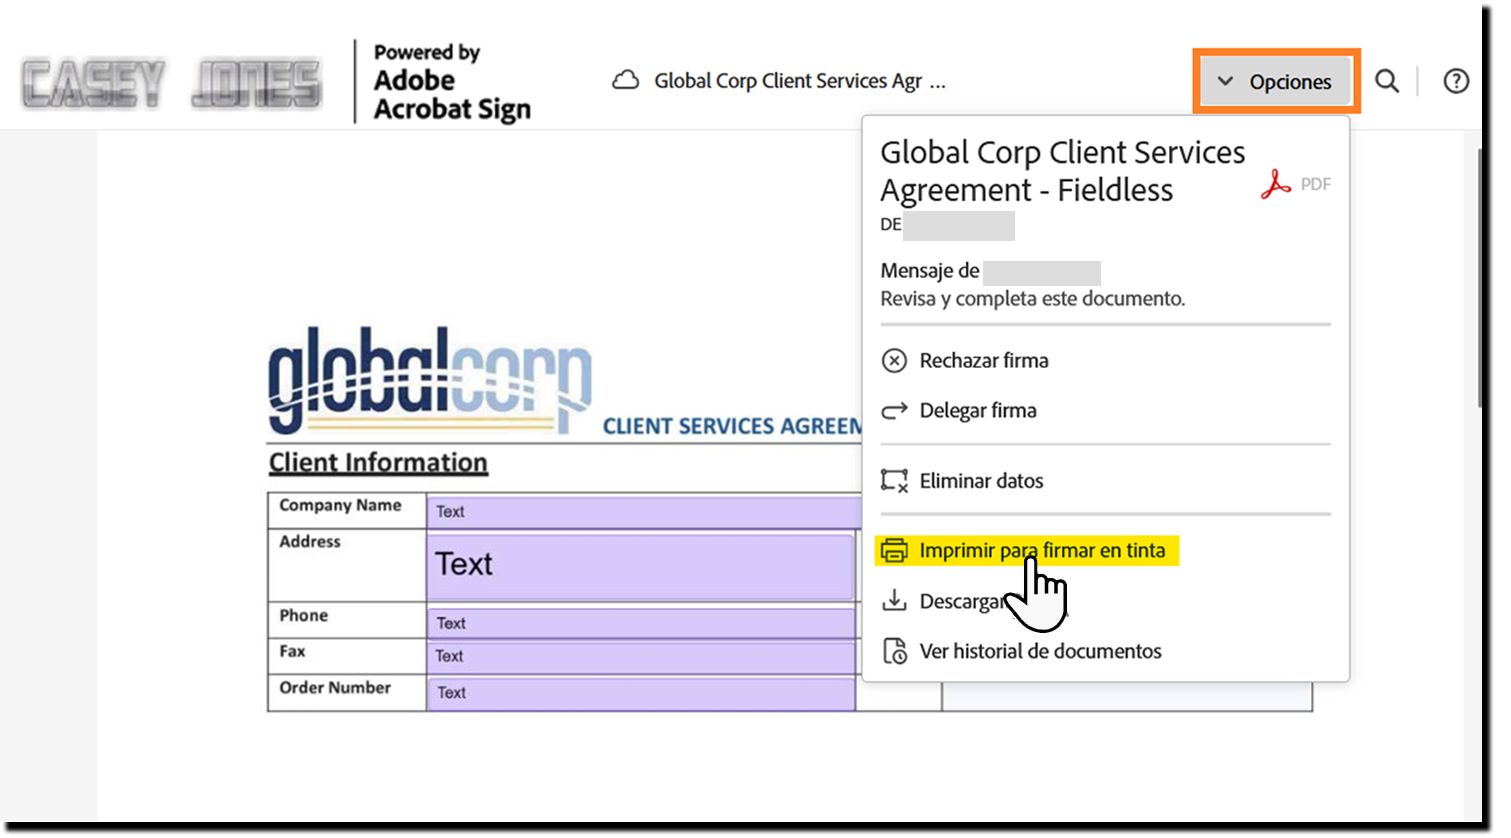Click the Powered by Adobe Acrobat Sign text
This screenshot has width=1511, height=838.
[x=452, y=82]
